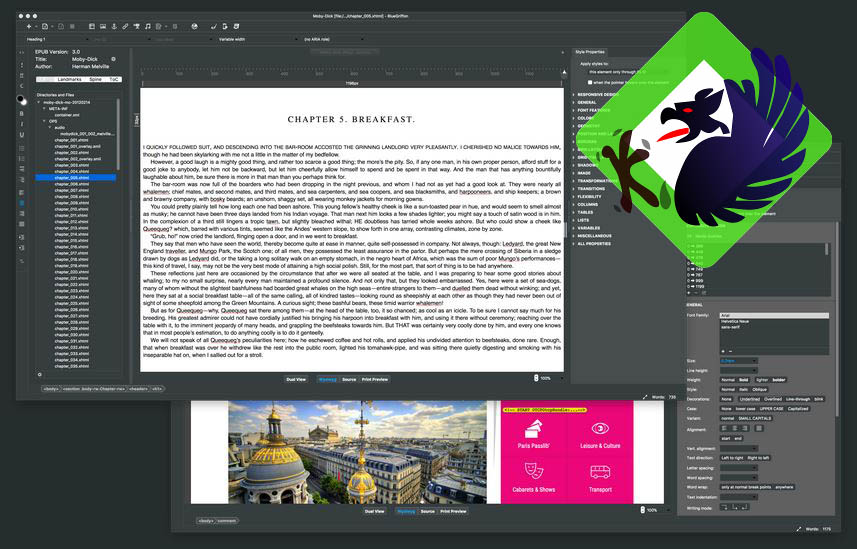Click the globe browse icon in toolbar
This screenshot has height=549, width=857.
coord(195,26)
